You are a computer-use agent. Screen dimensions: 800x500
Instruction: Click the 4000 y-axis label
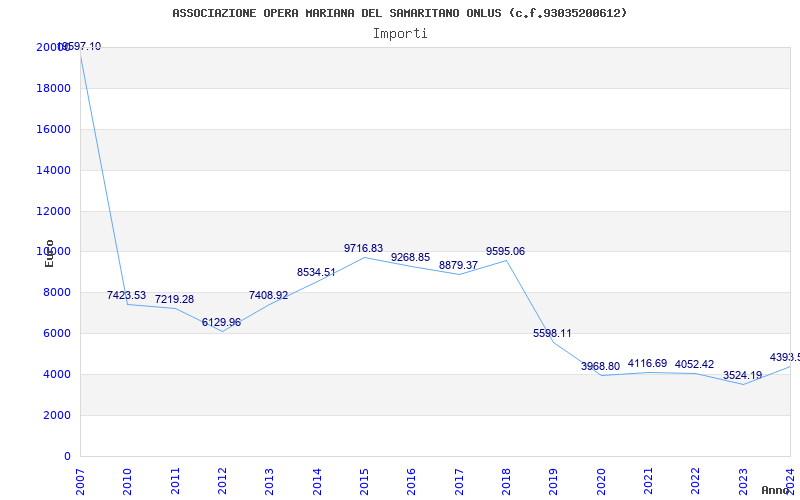[x=57, y=374]
